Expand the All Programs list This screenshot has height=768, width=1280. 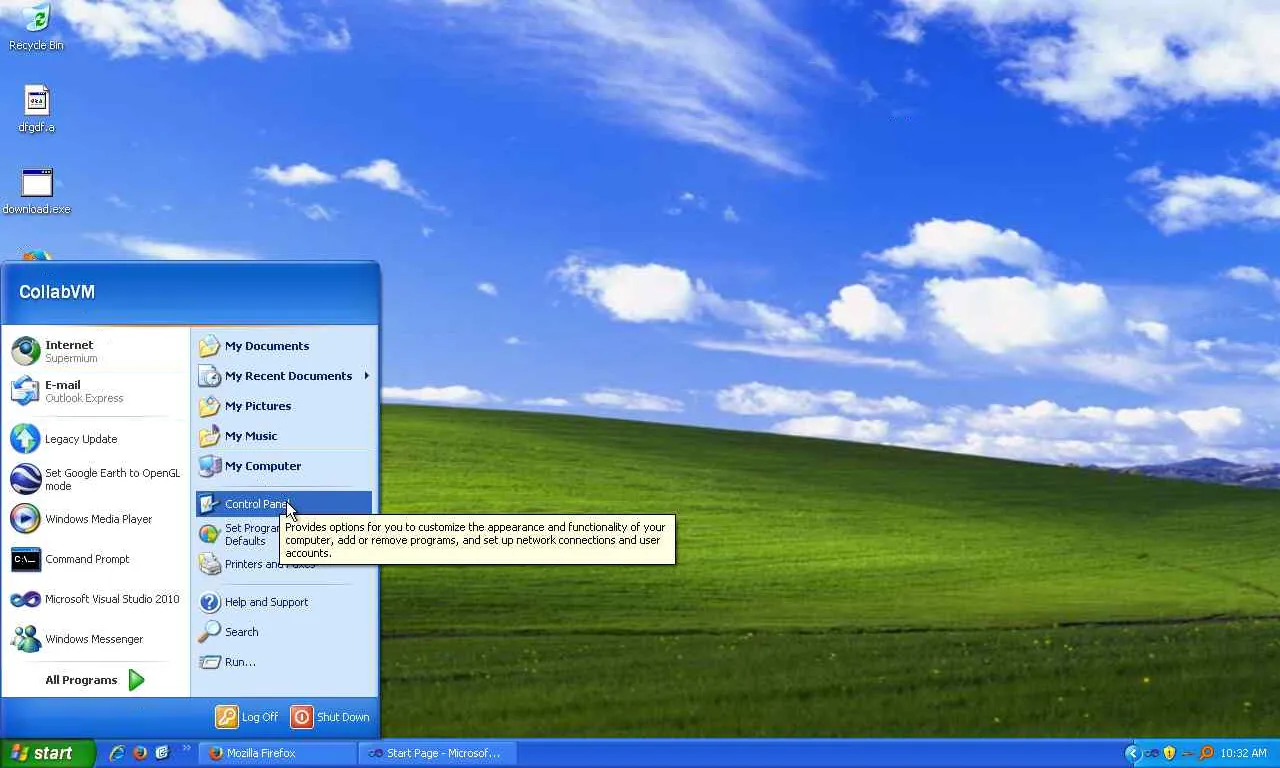coord(95,680)
